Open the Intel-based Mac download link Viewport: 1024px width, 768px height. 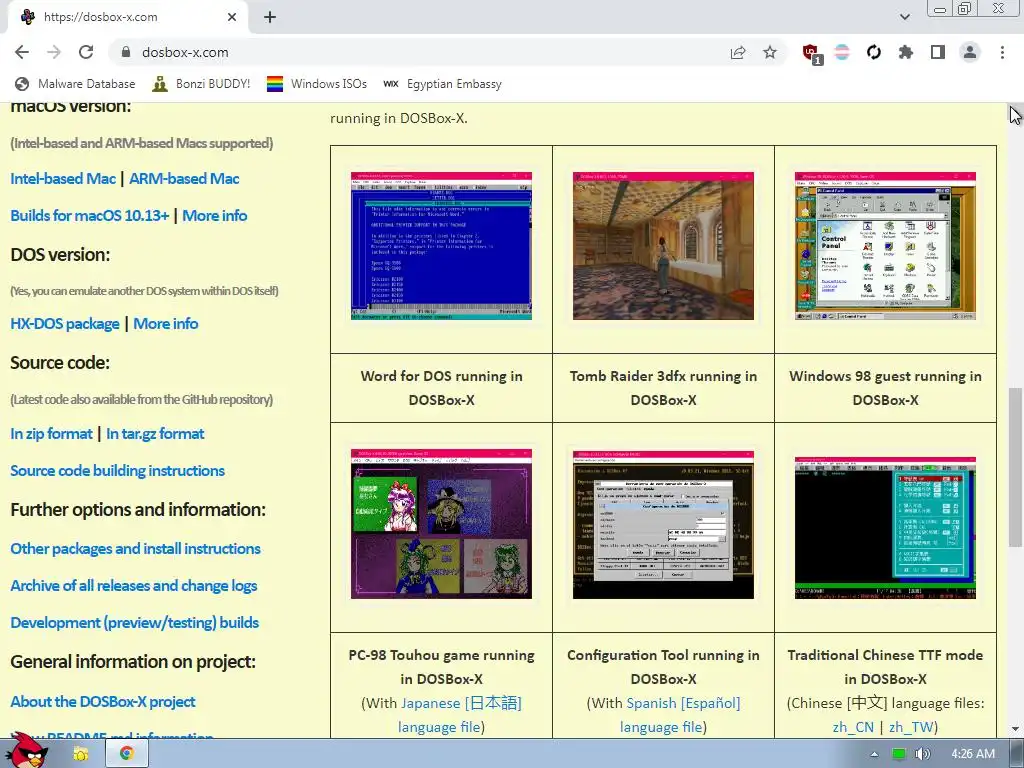click(63, 178)
